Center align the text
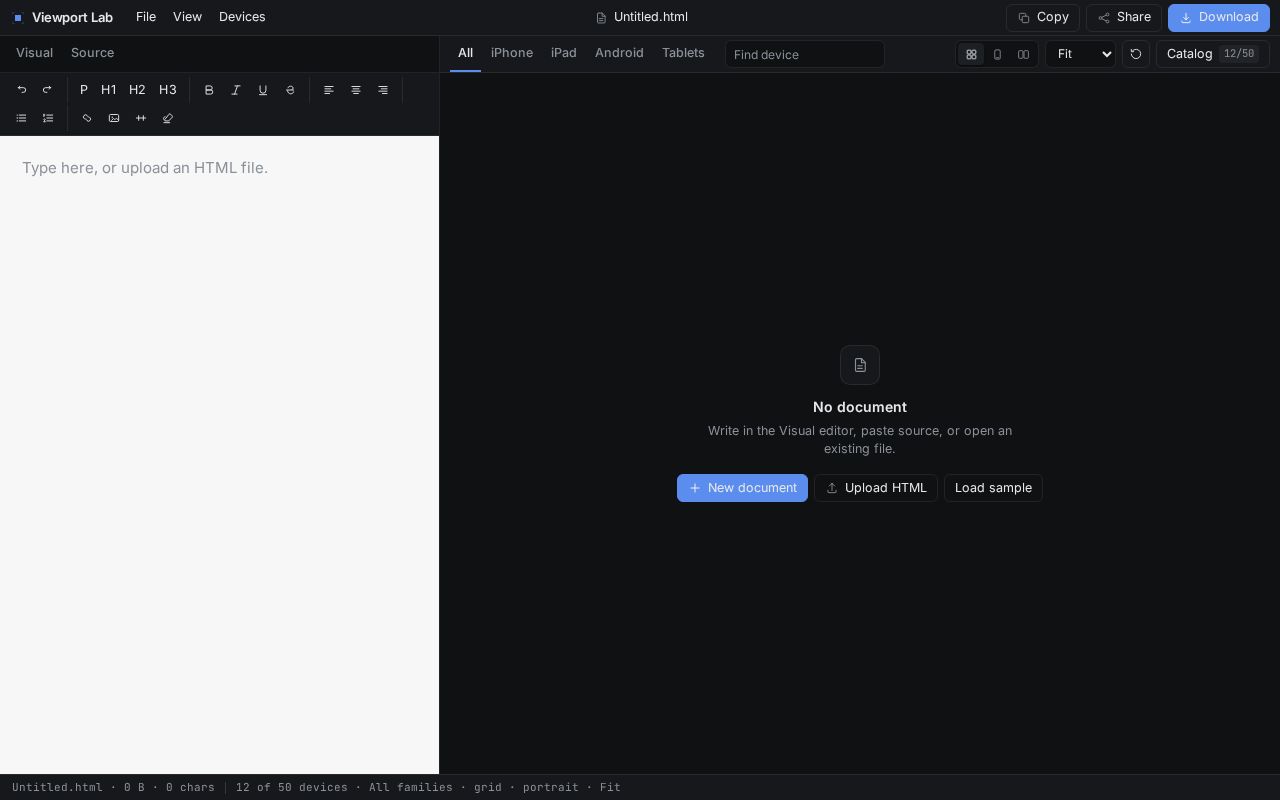This screenshot has height=800, width=1280. (x=356, y=90)
